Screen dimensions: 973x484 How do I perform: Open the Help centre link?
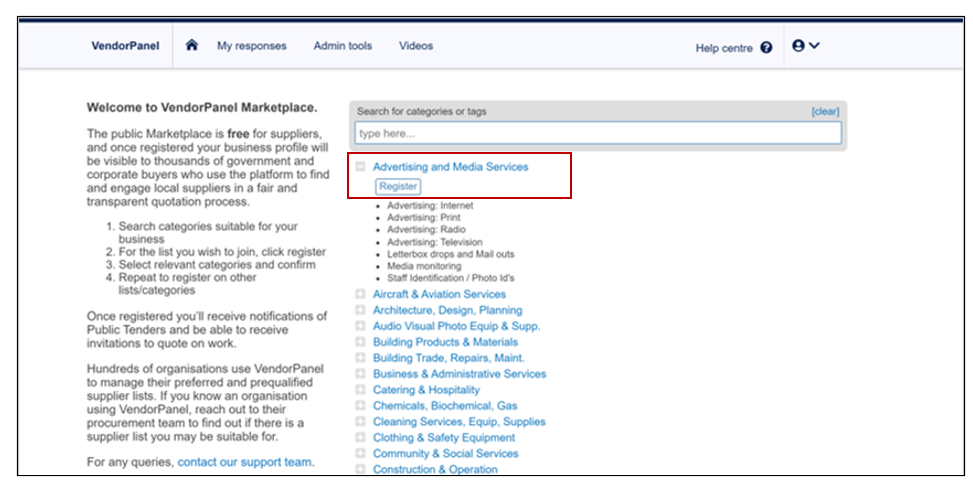click(x=724, y=48)
